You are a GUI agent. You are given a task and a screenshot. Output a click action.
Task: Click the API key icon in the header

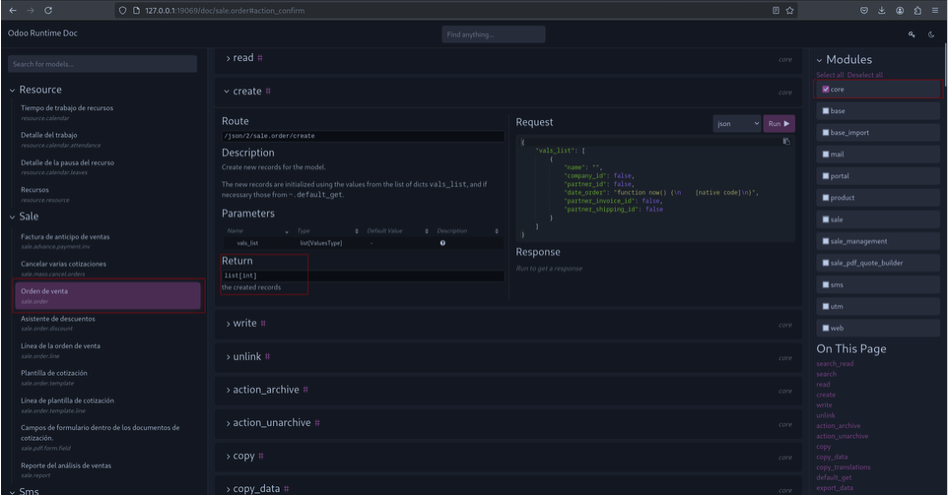[912, 34]
